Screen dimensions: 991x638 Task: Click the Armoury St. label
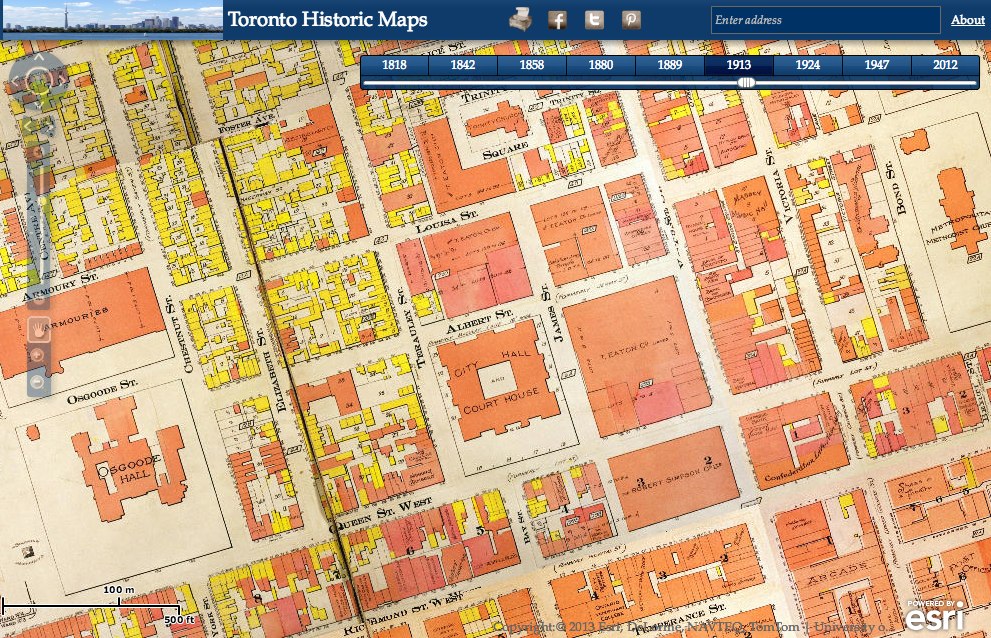(x=60, y=286)
